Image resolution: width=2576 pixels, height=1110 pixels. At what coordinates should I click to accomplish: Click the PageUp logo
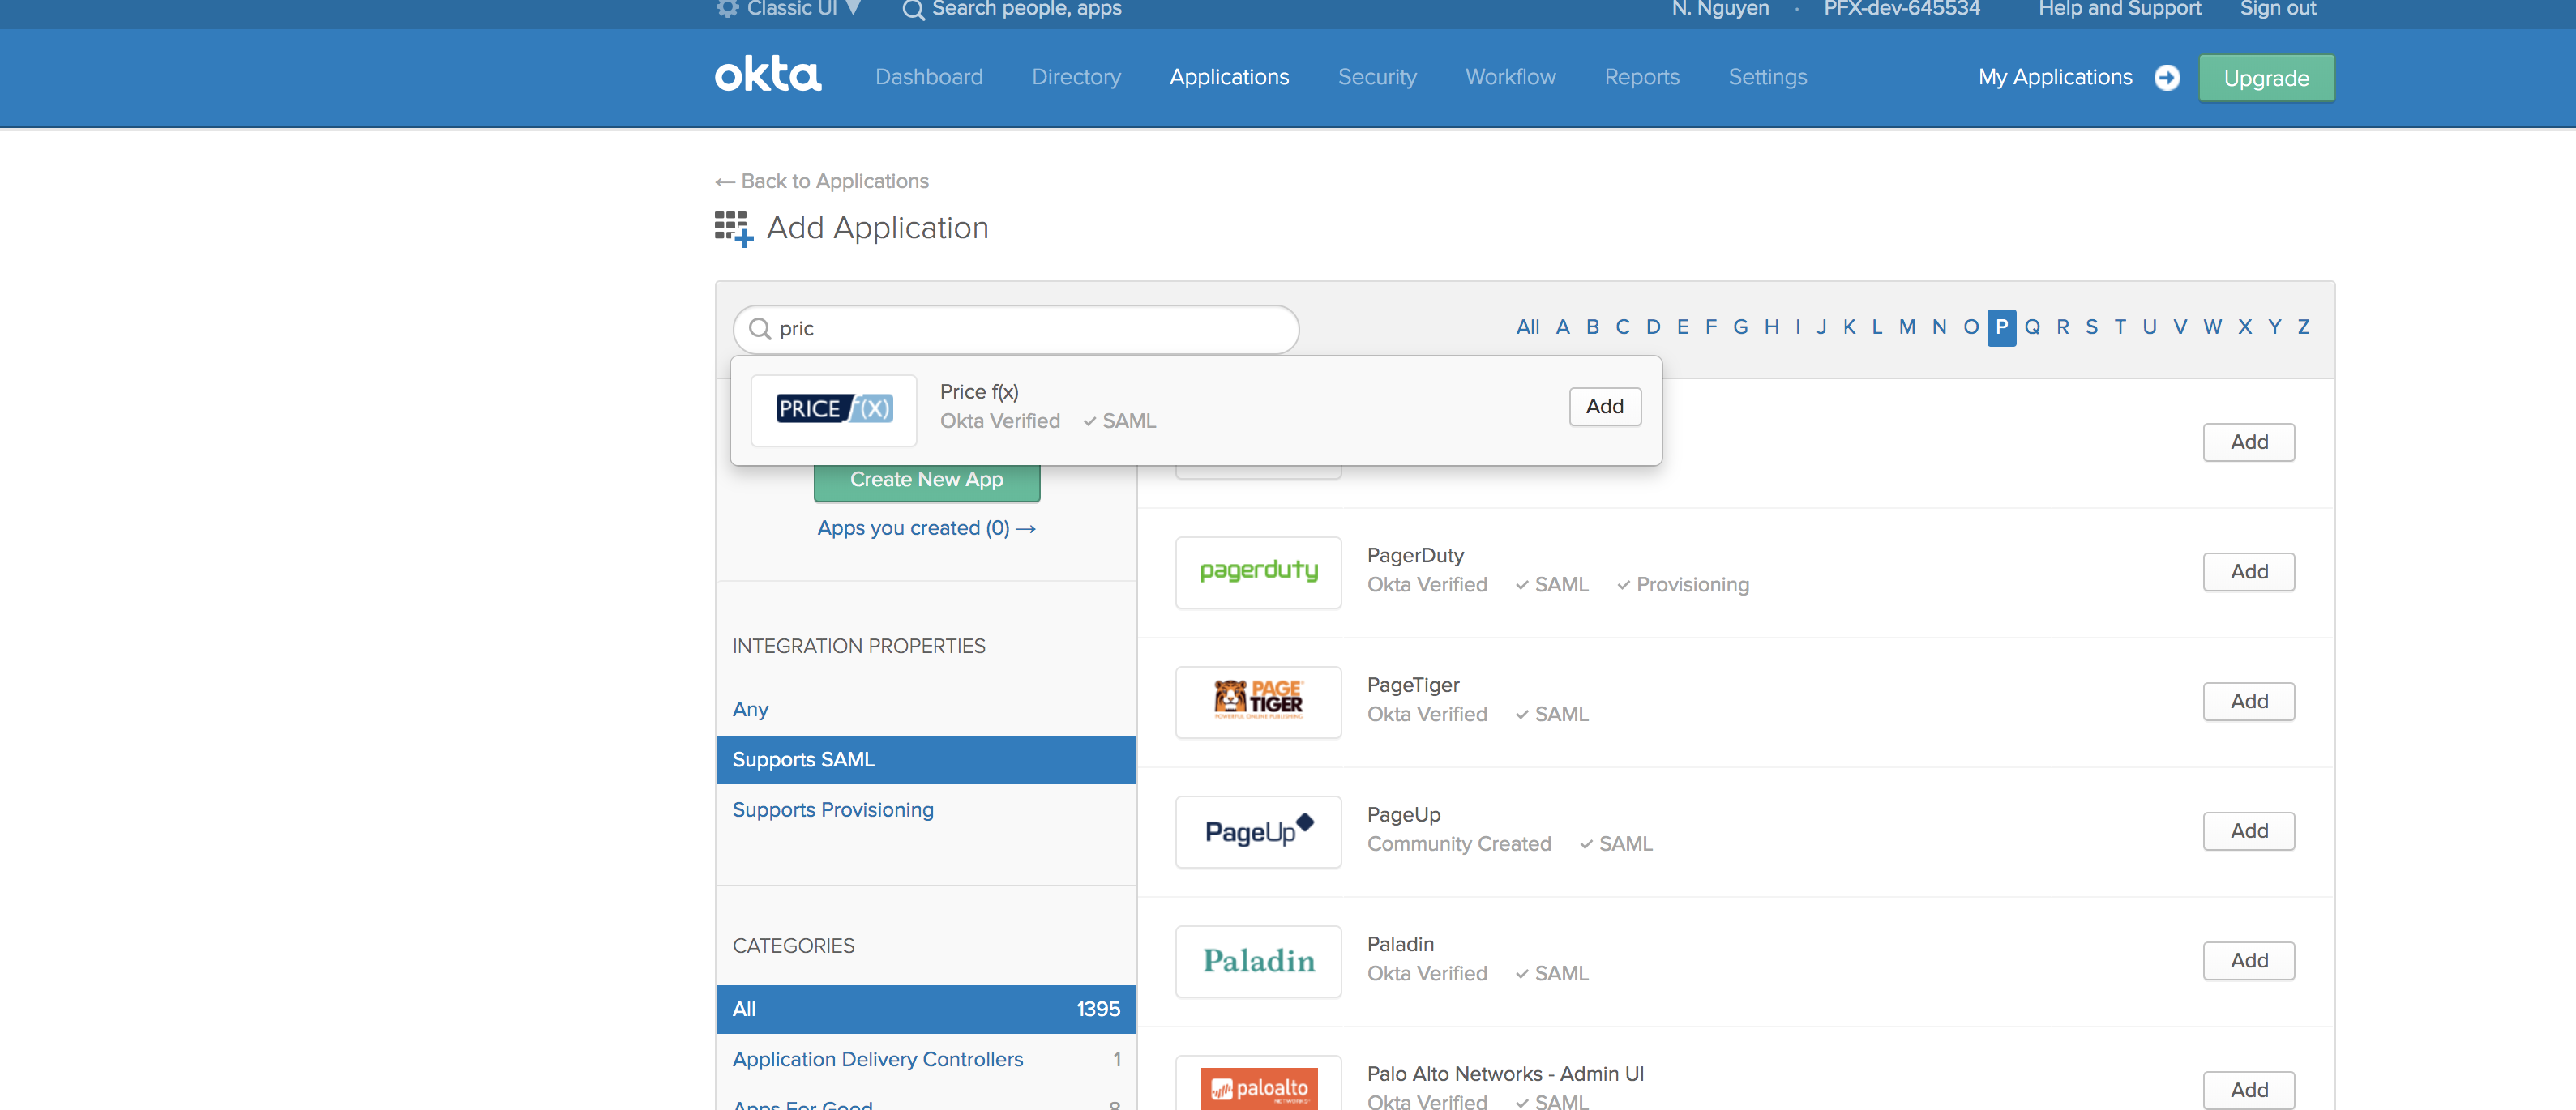point(1258,831)
